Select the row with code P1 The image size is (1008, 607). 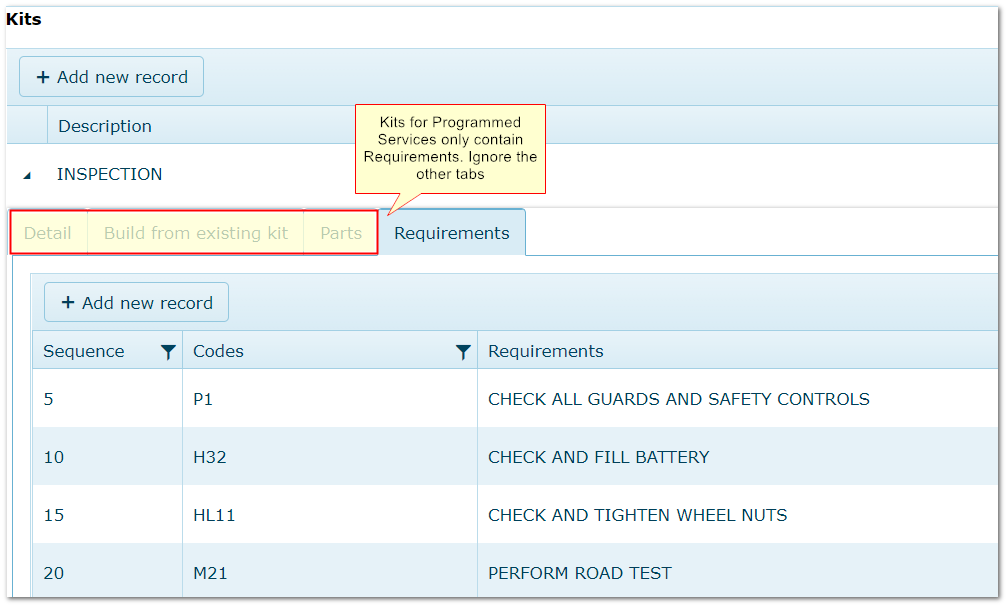(203, 399)
